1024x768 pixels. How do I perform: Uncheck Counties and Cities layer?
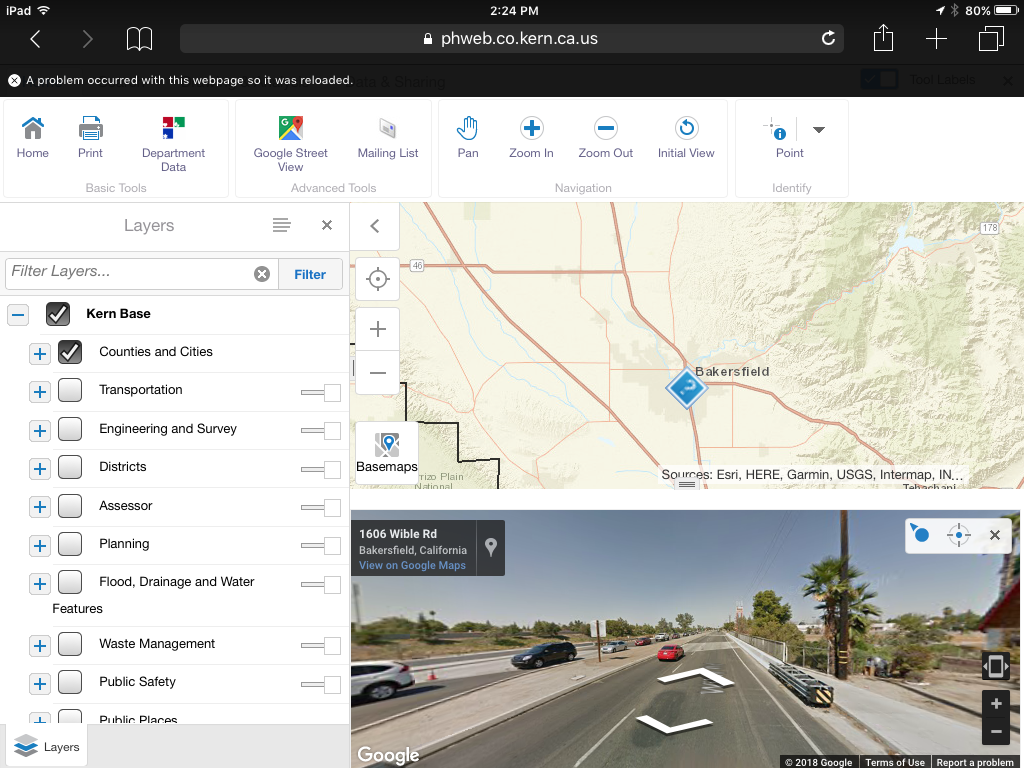coord(70,352)
